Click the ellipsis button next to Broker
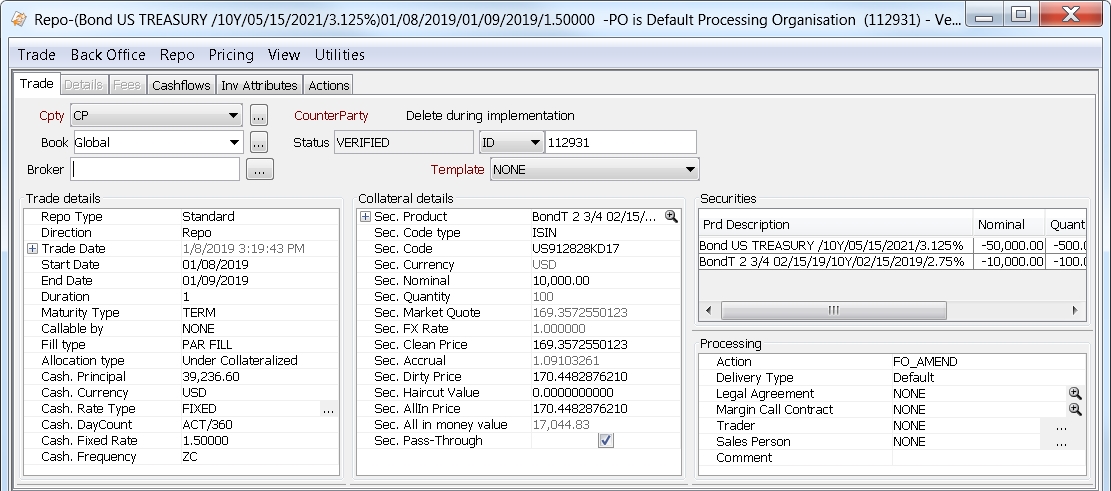The height and width of the screenshot is (491, 1111). [x=259, y=169]
